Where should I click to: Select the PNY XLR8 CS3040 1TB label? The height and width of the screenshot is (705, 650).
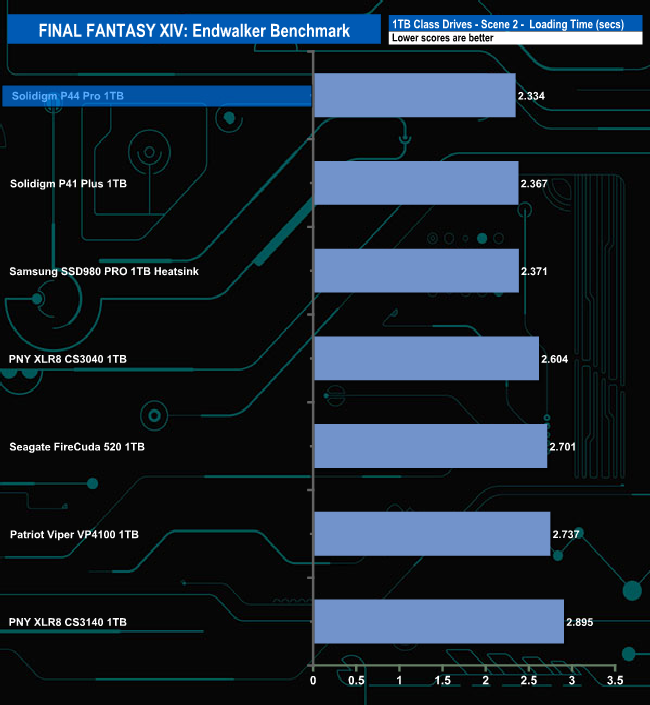click(x=67, y=359)
